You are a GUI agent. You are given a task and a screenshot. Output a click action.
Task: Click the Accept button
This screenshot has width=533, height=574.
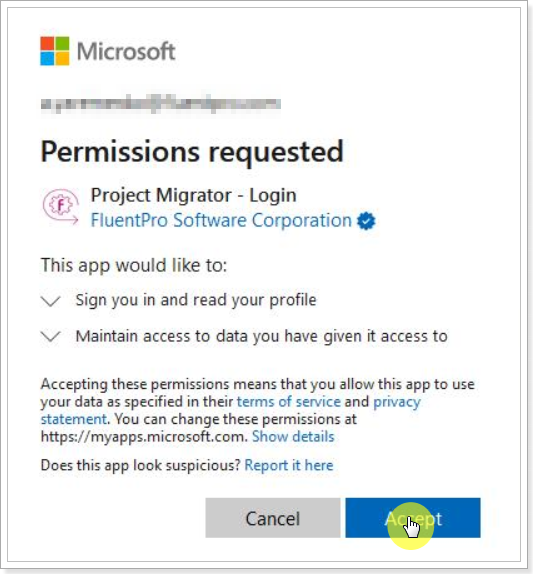pos(413,518)
